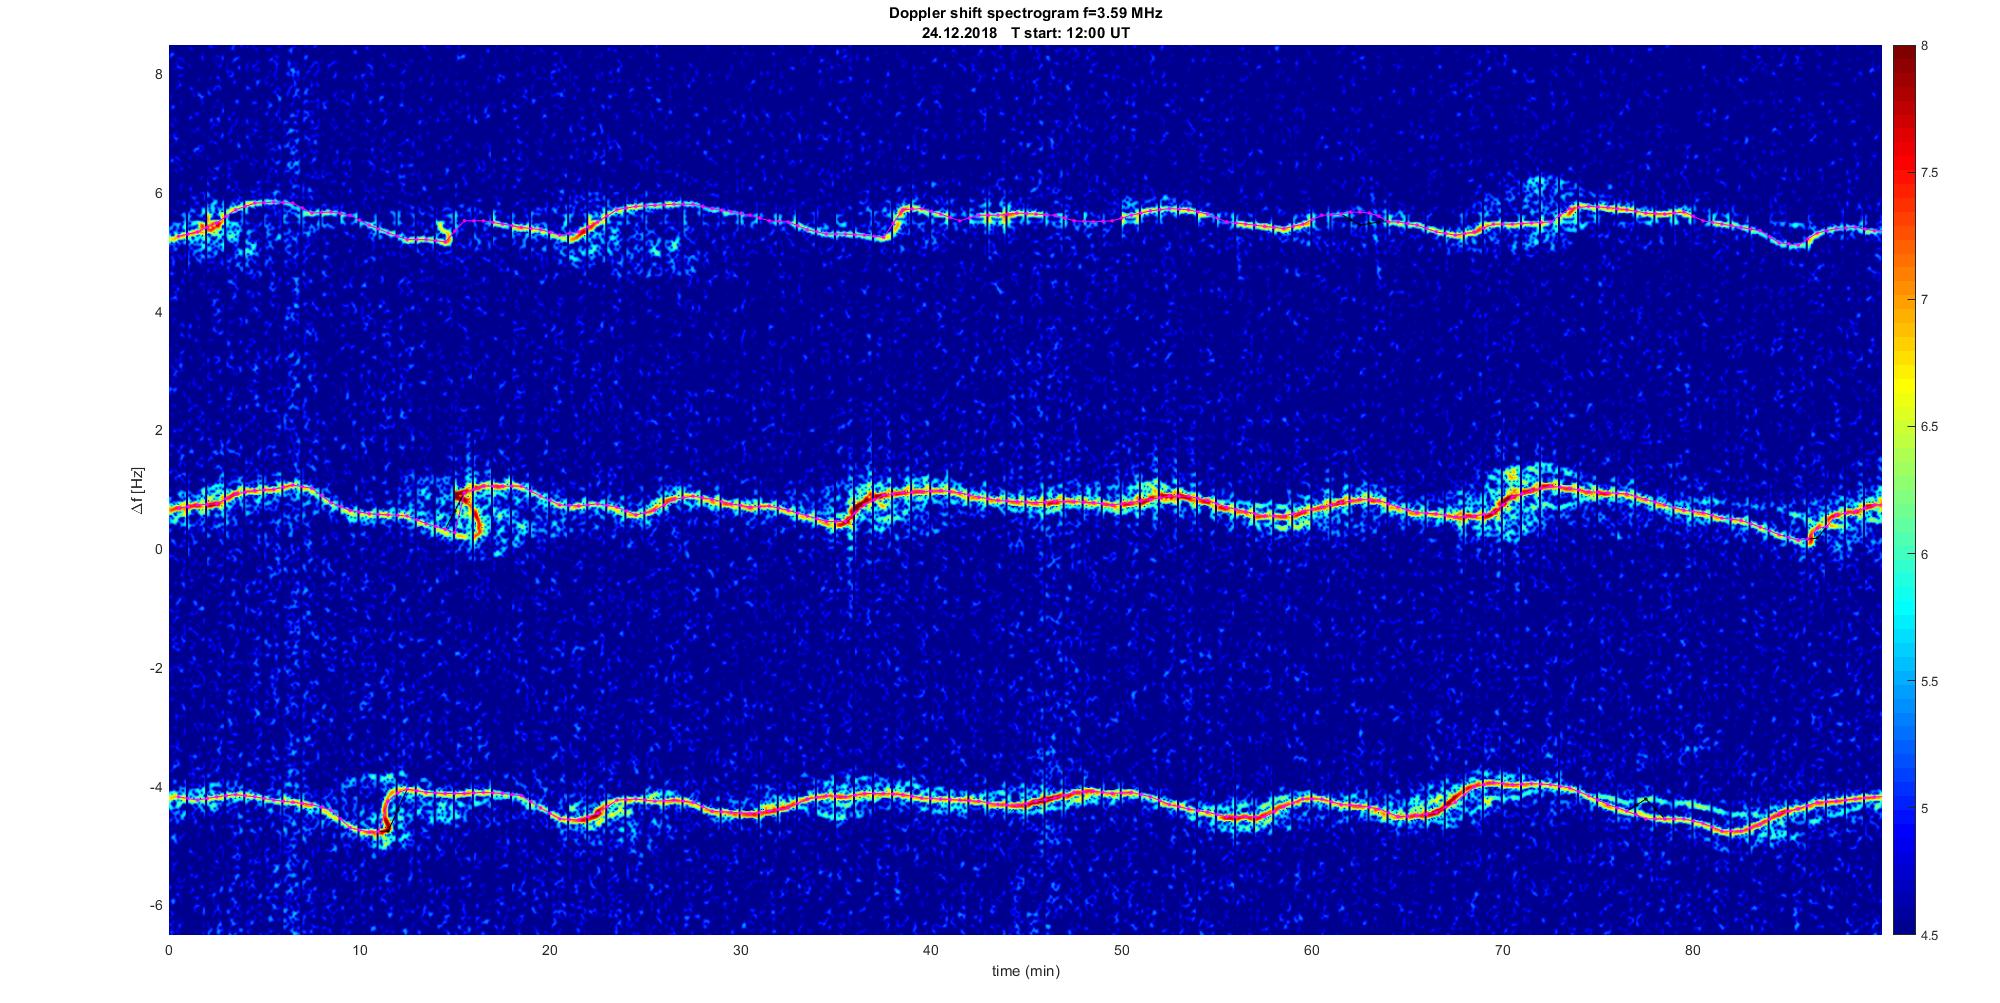Click the date line '24.12.2018 T start: 12:00 UT'
This screenshot has height=1003, width=2000.
point(1025,32)
